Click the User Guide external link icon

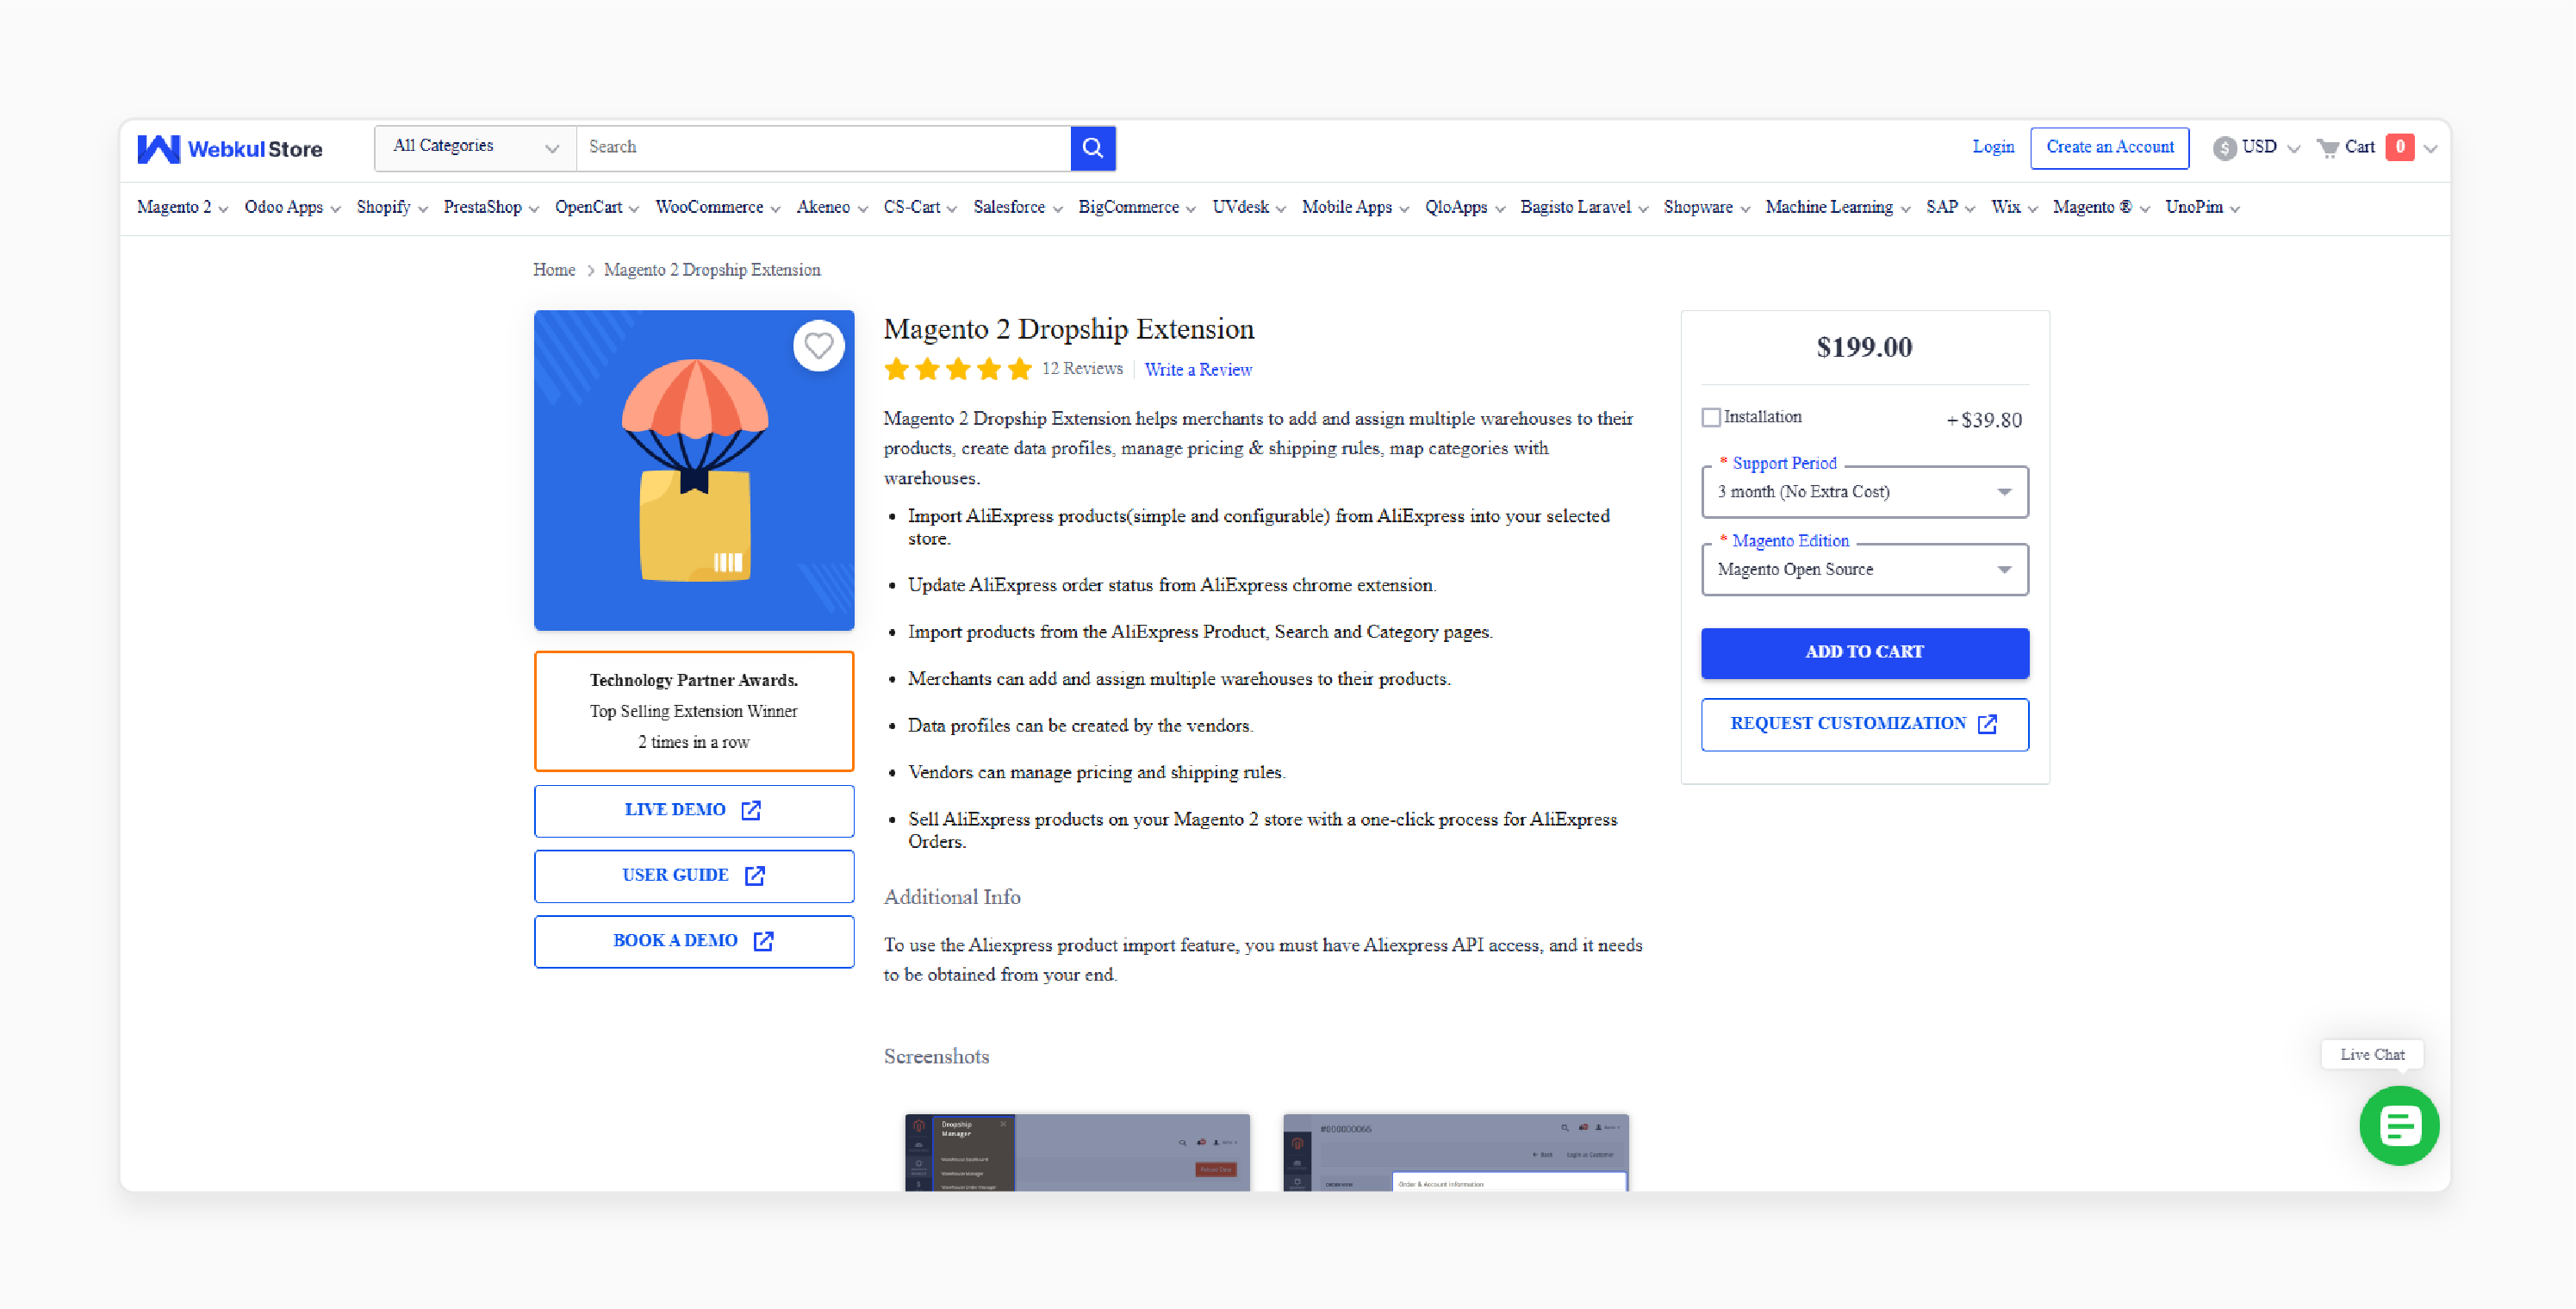[x=755, y=875]
